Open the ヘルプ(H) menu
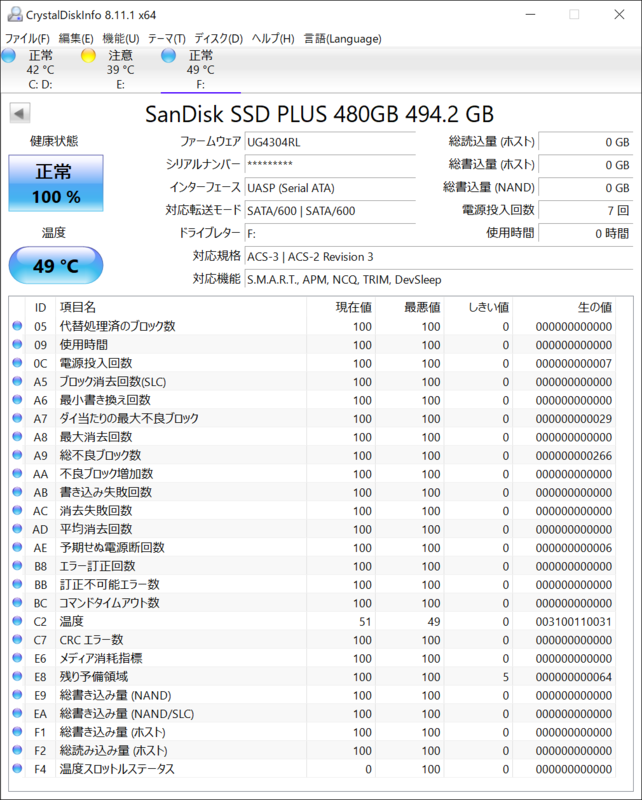 pos(273,39)
